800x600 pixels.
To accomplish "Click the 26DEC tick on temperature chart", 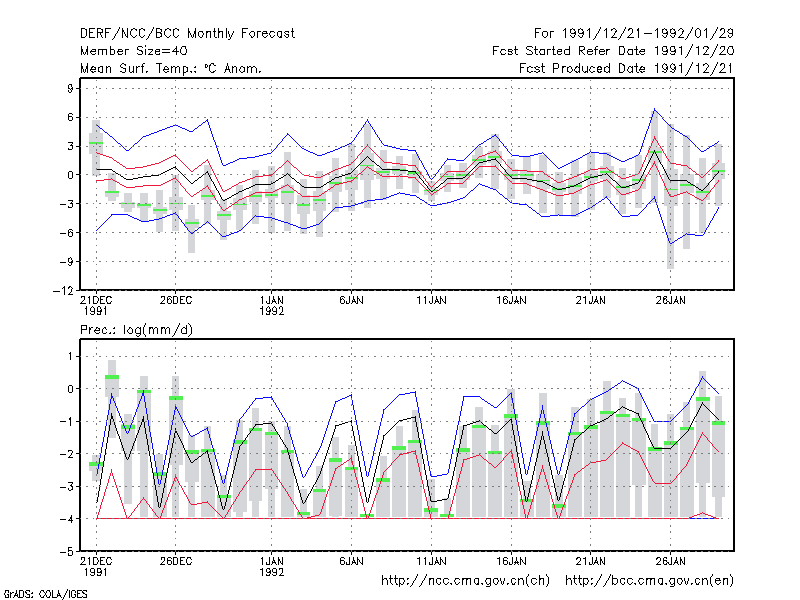I will (176, 301).
